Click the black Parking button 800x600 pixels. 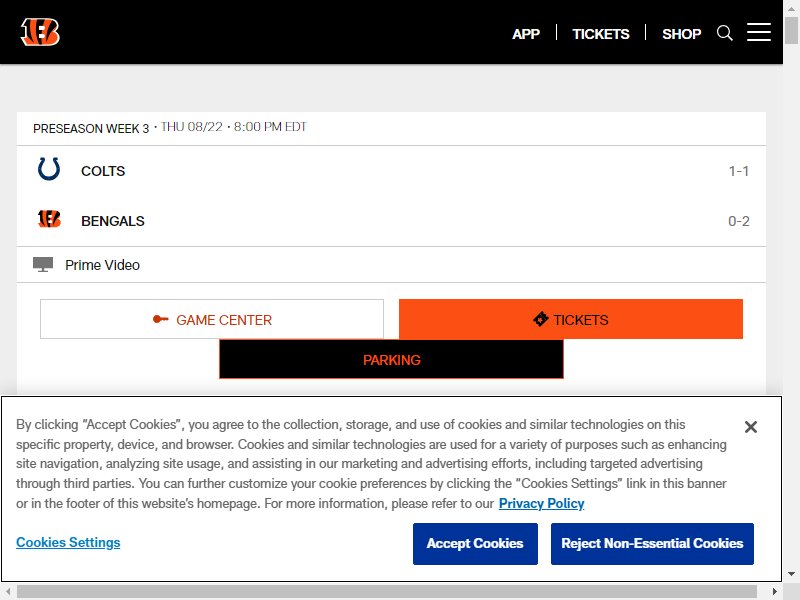point(391,360)
